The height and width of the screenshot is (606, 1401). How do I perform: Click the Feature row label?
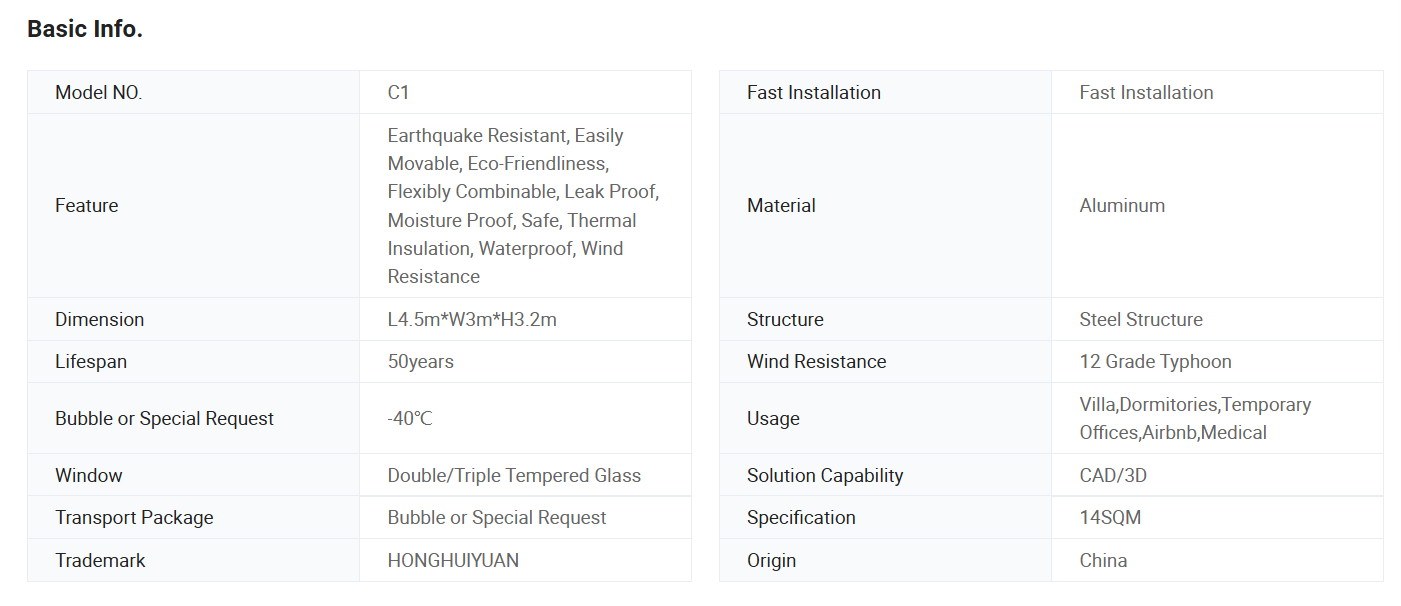pyautogui.click(x=87, y=205)
